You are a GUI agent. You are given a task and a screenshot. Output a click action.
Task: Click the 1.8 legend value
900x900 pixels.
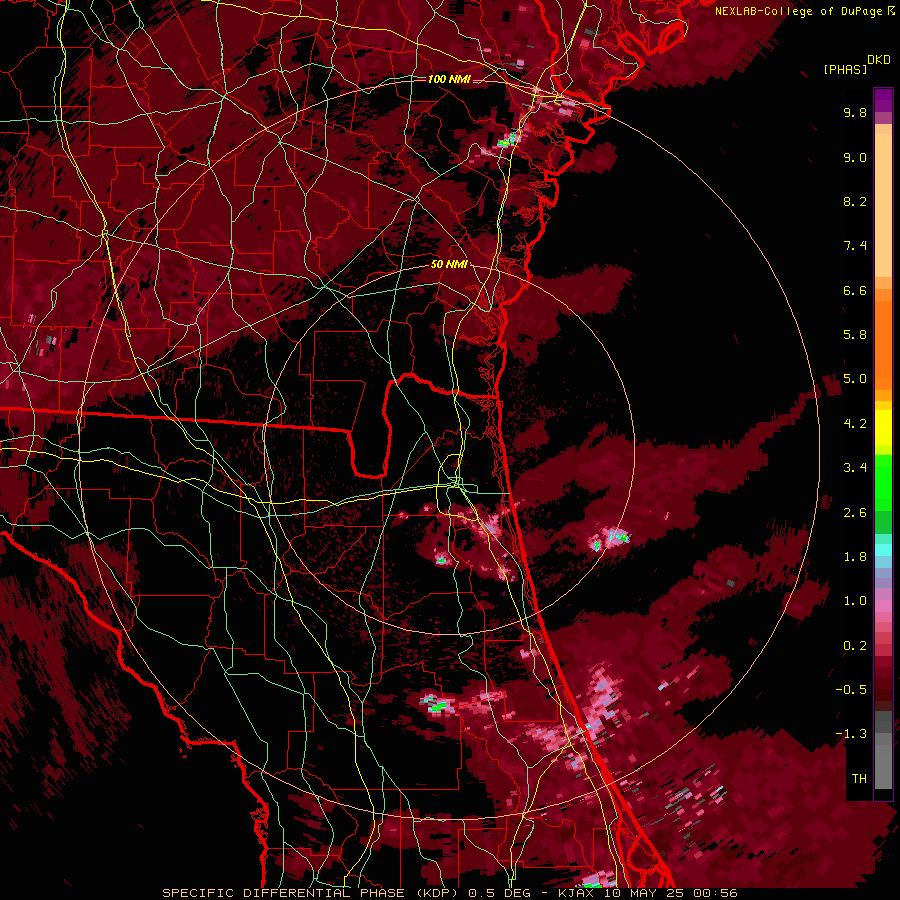855,557
